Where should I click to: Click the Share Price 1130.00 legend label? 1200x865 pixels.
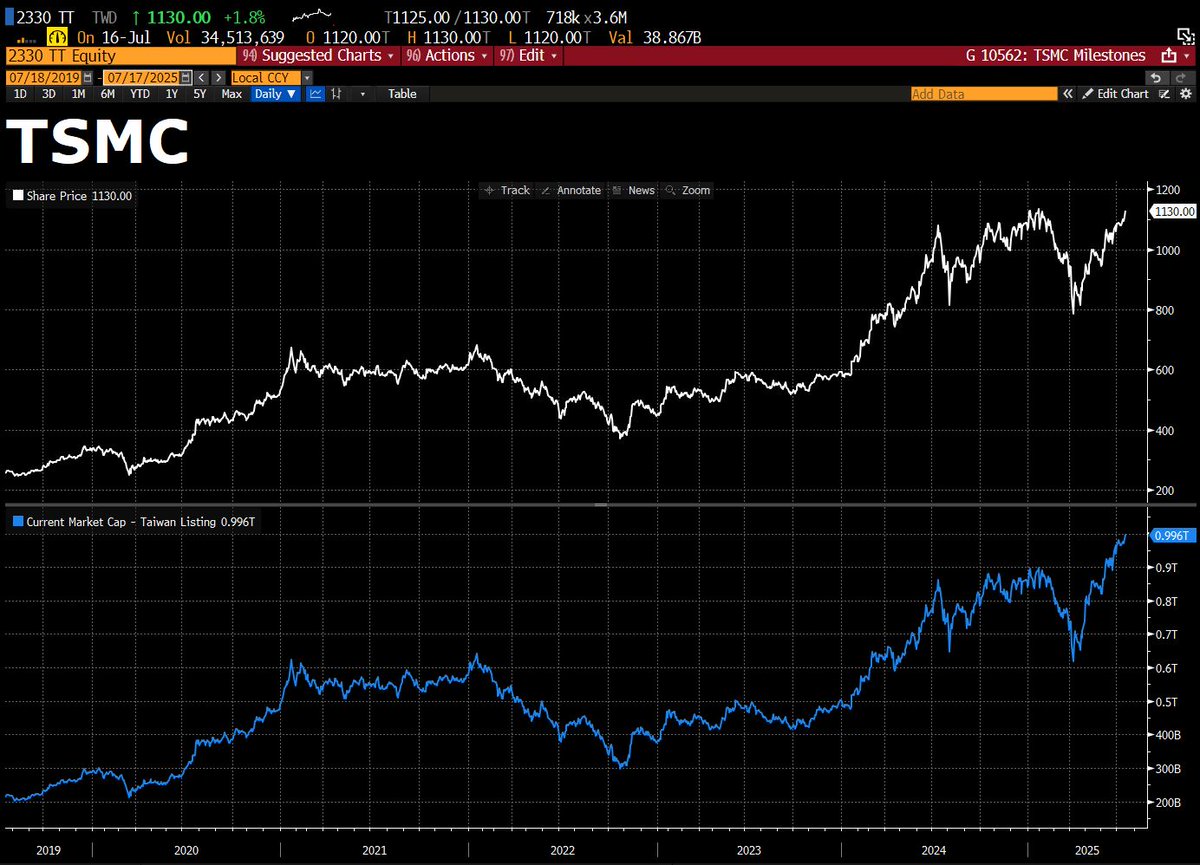pos(79,196)
